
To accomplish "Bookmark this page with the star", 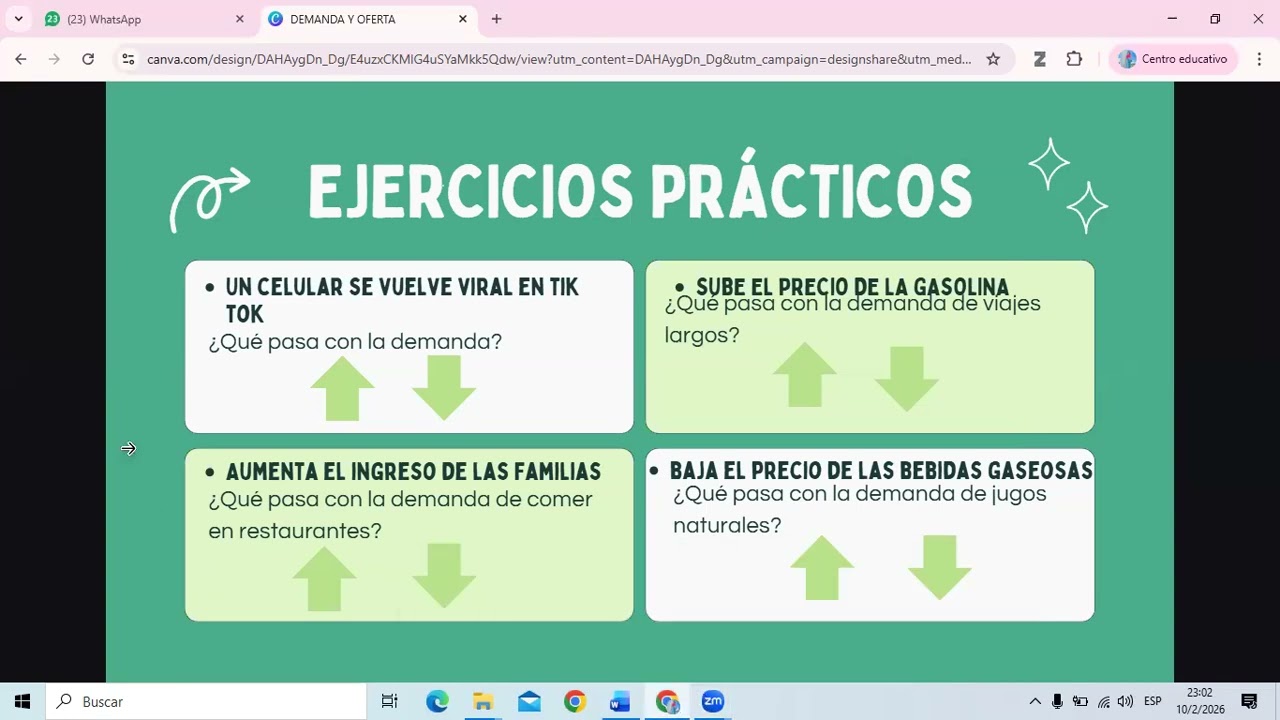I will pos(993,59).
